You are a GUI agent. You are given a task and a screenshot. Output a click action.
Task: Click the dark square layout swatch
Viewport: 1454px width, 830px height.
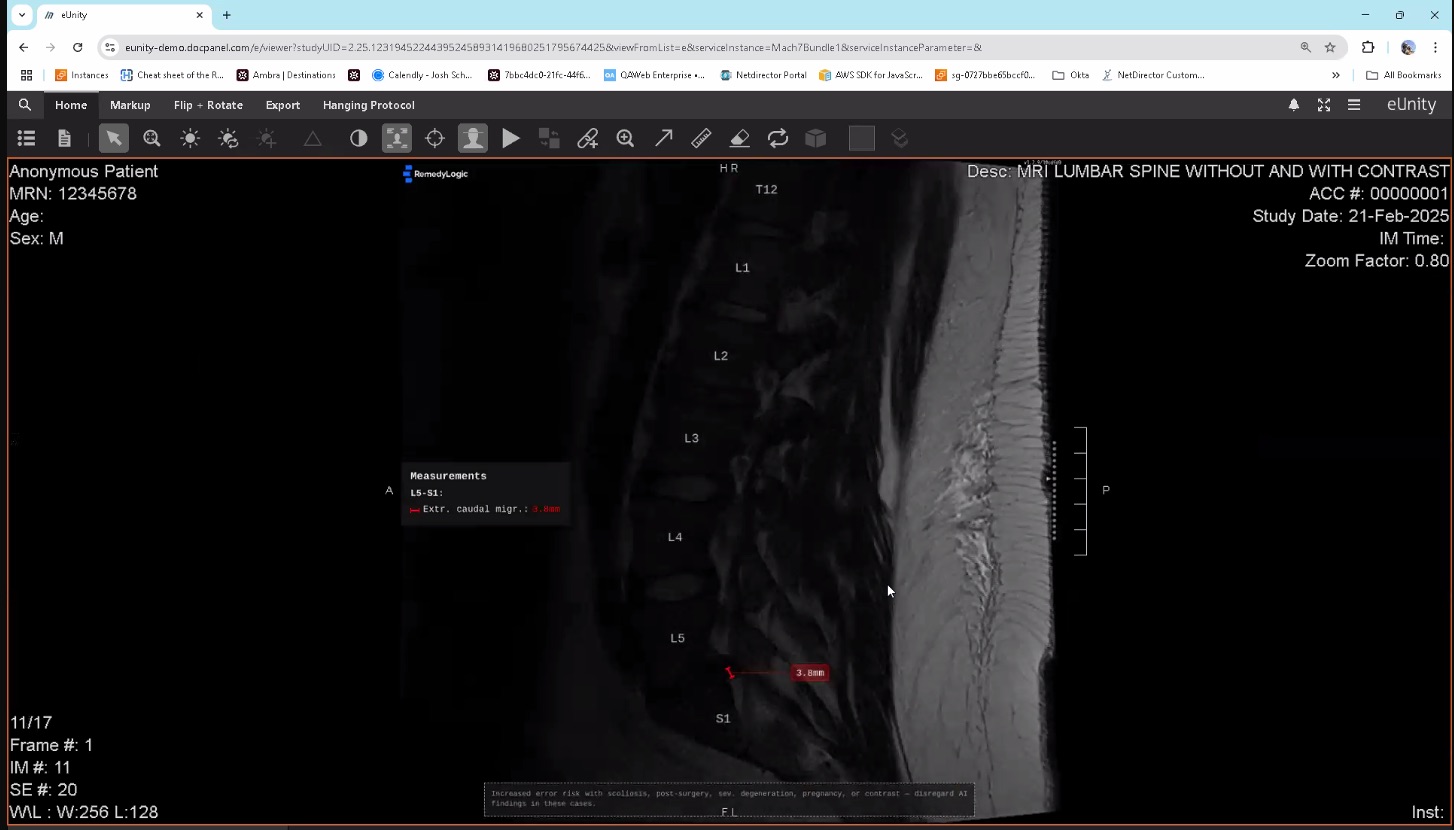pos(862,139)
